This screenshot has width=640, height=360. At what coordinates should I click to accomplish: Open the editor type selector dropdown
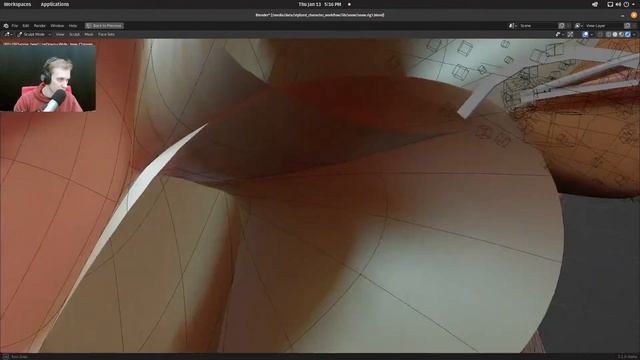pos(8,34)
